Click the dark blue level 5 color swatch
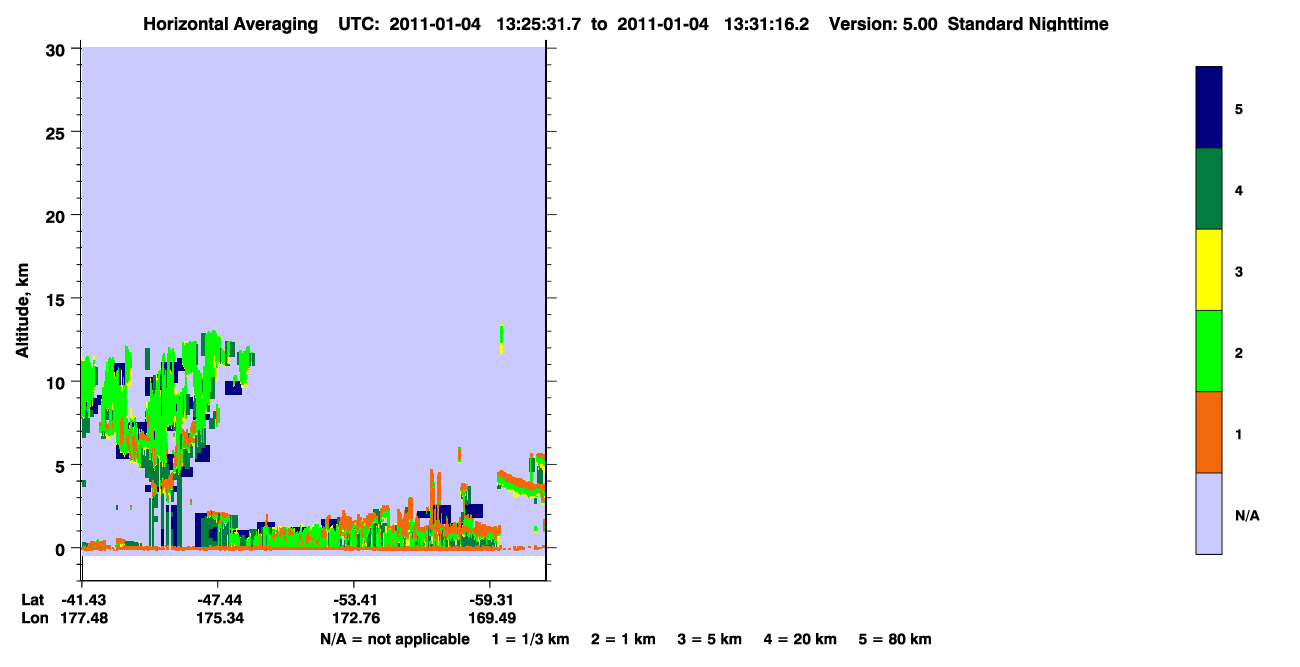The width and height of the screenshot is (1300, 667). tap(1209, 108)
